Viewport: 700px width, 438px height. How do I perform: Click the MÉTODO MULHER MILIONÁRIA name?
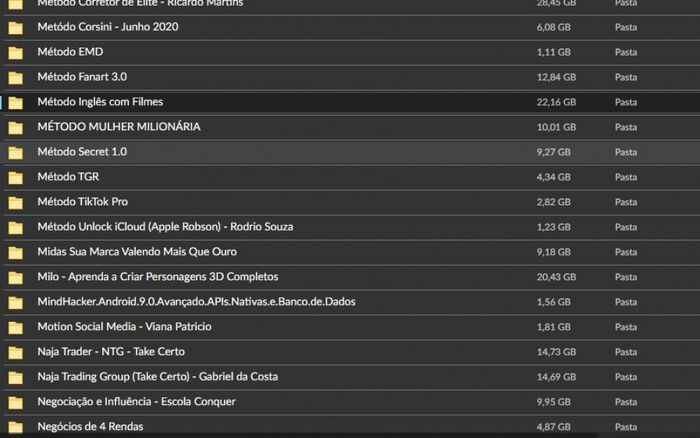point(119,127)
